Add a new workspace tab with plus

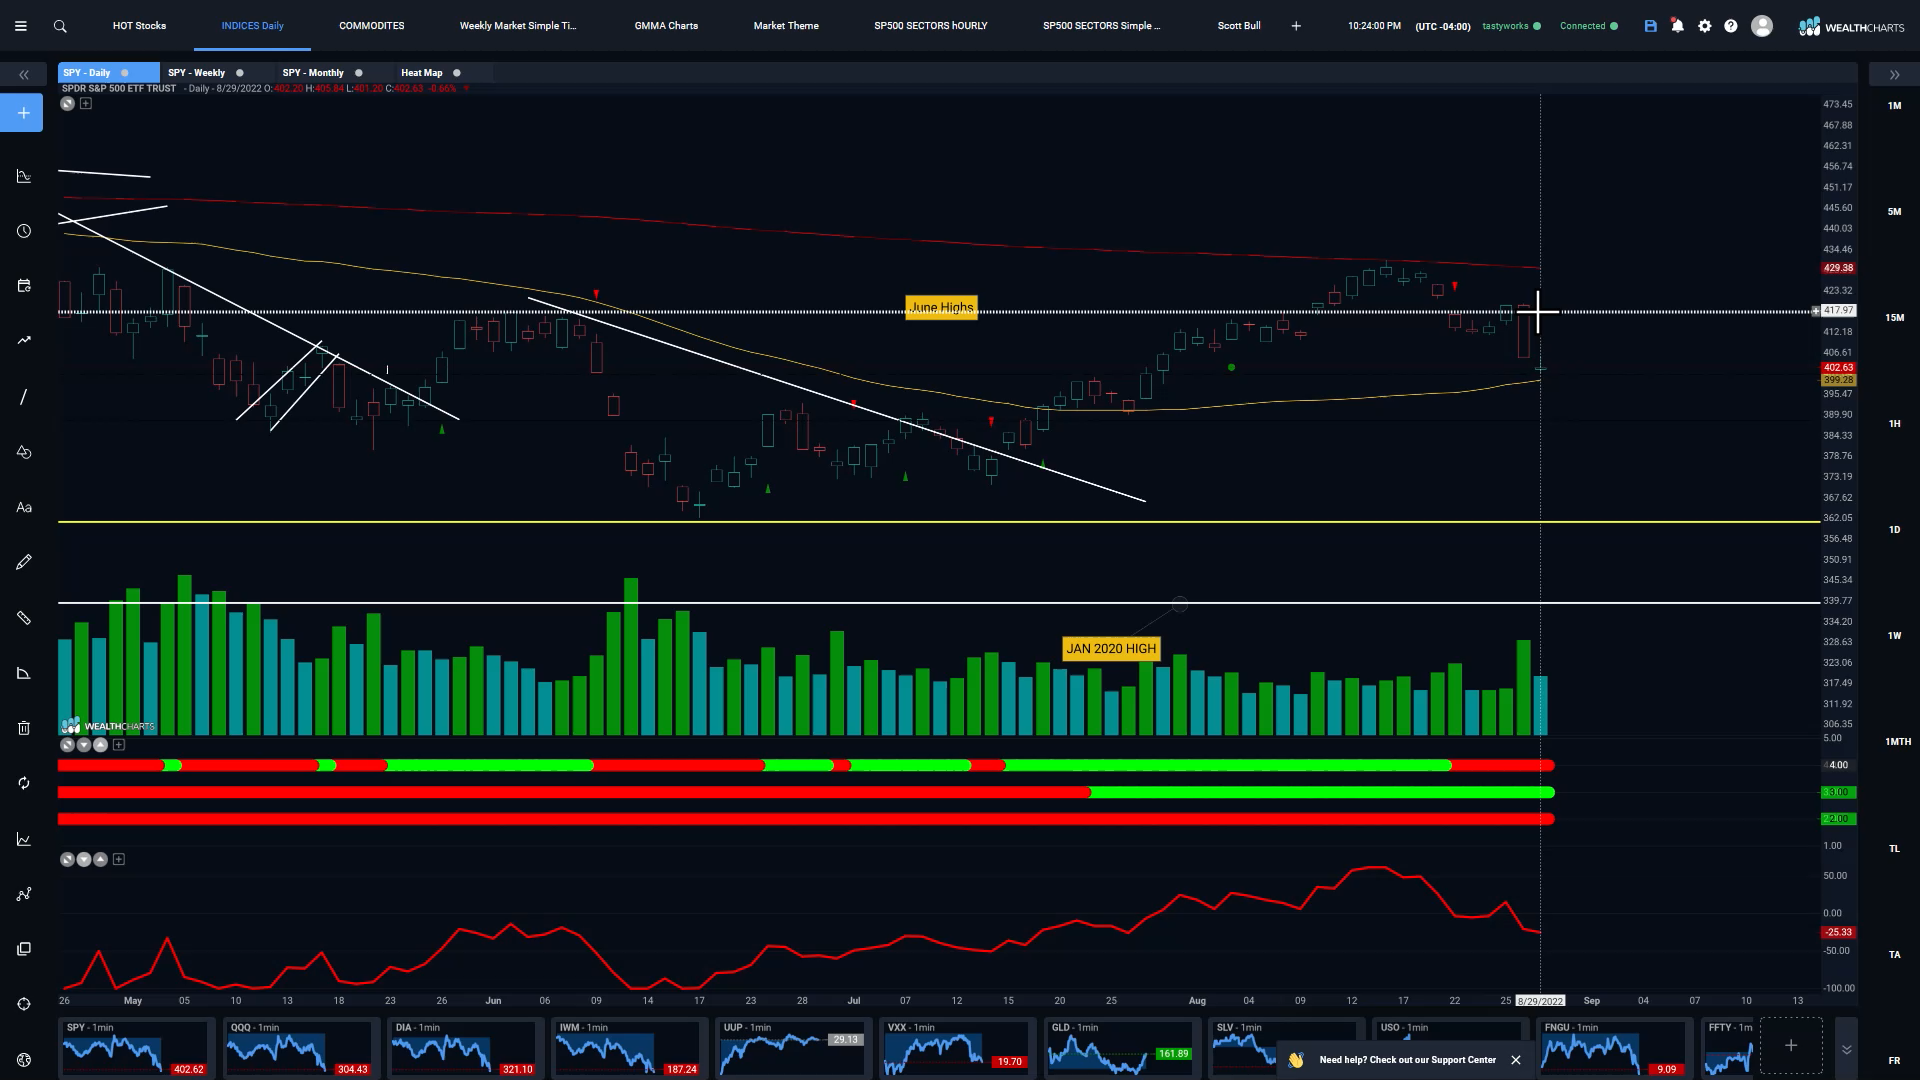(x=1296, y=26)
